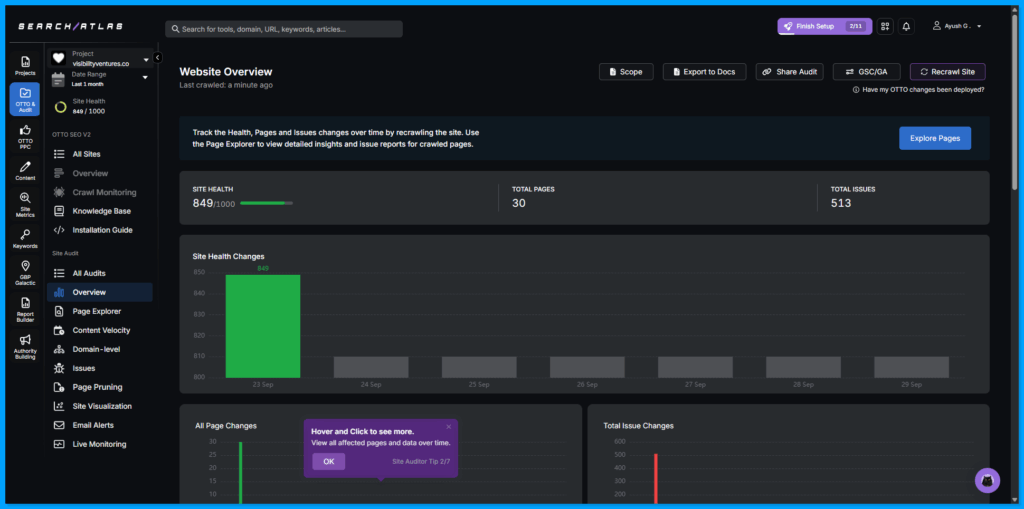This screenshot has height=509, width=1024.
Task: Click Export to Docs
Action: pyautogui.click(x=704, y=72)
